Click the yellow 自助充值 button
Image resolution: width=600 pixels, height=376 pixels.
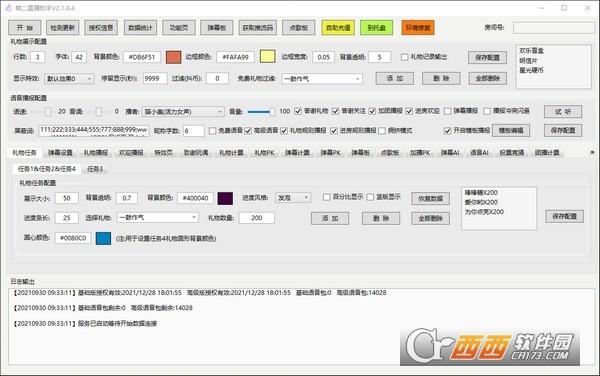pos(338,28)
